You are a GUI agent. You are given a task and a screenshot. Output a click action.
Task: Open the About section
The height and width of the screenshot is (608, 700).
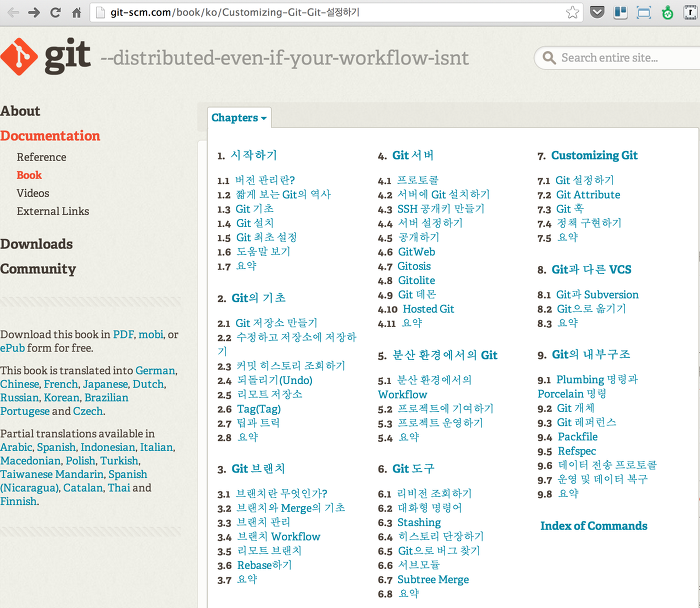tap(20, 111)
